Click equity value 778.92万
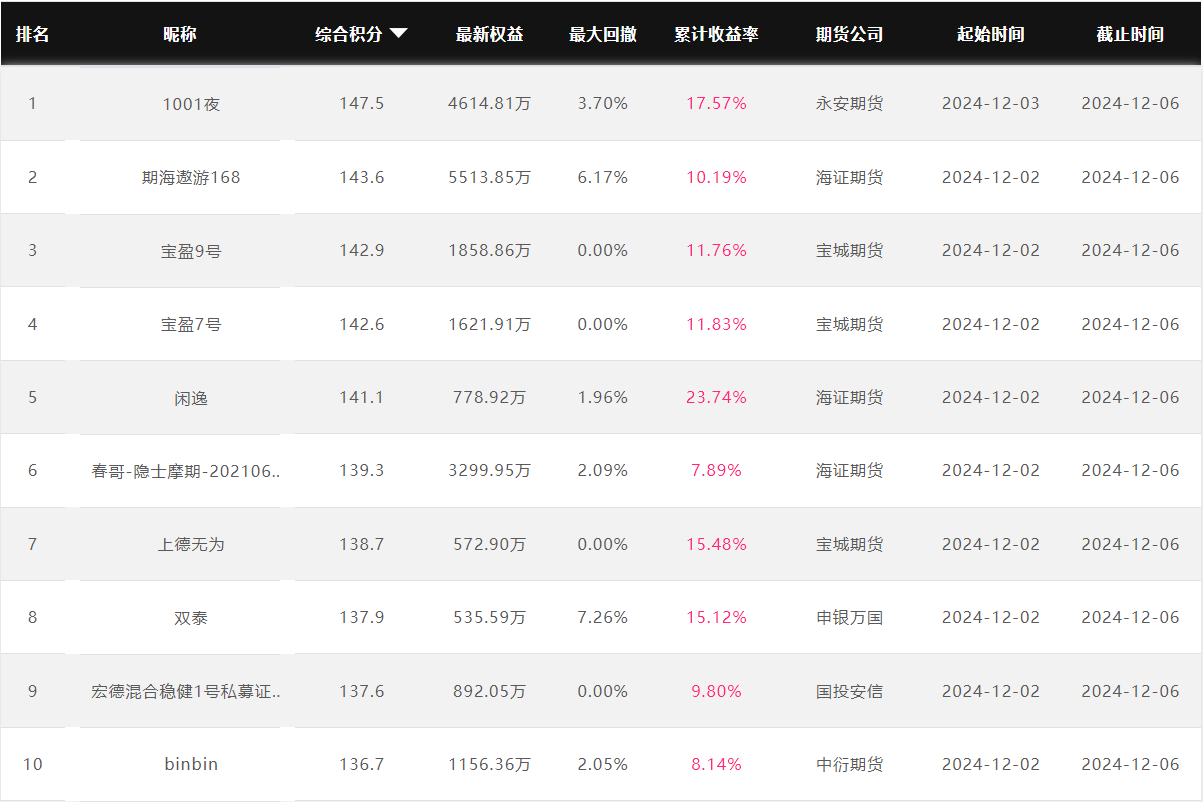This screenshot has height=802, width=1203. click(x=489, y=398)
